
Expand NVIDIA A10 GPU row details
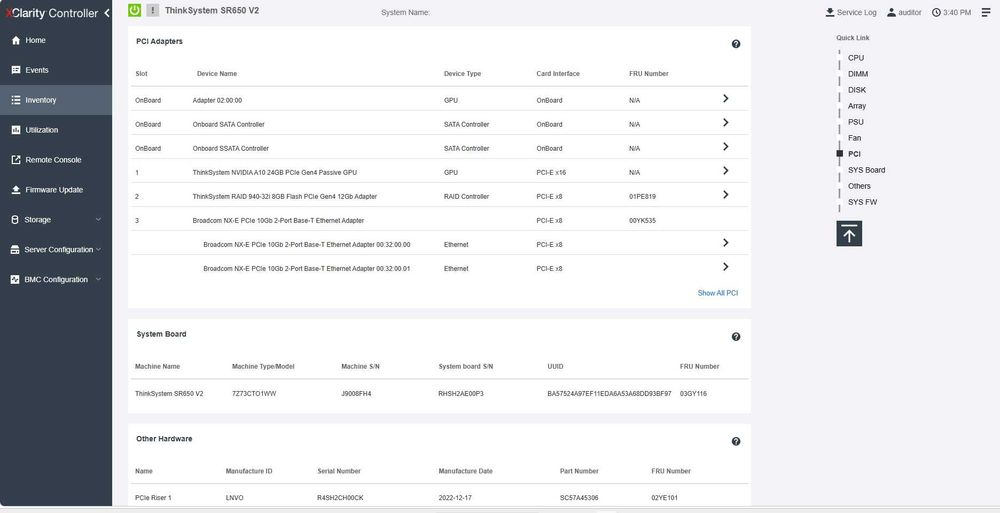point(726,170)
